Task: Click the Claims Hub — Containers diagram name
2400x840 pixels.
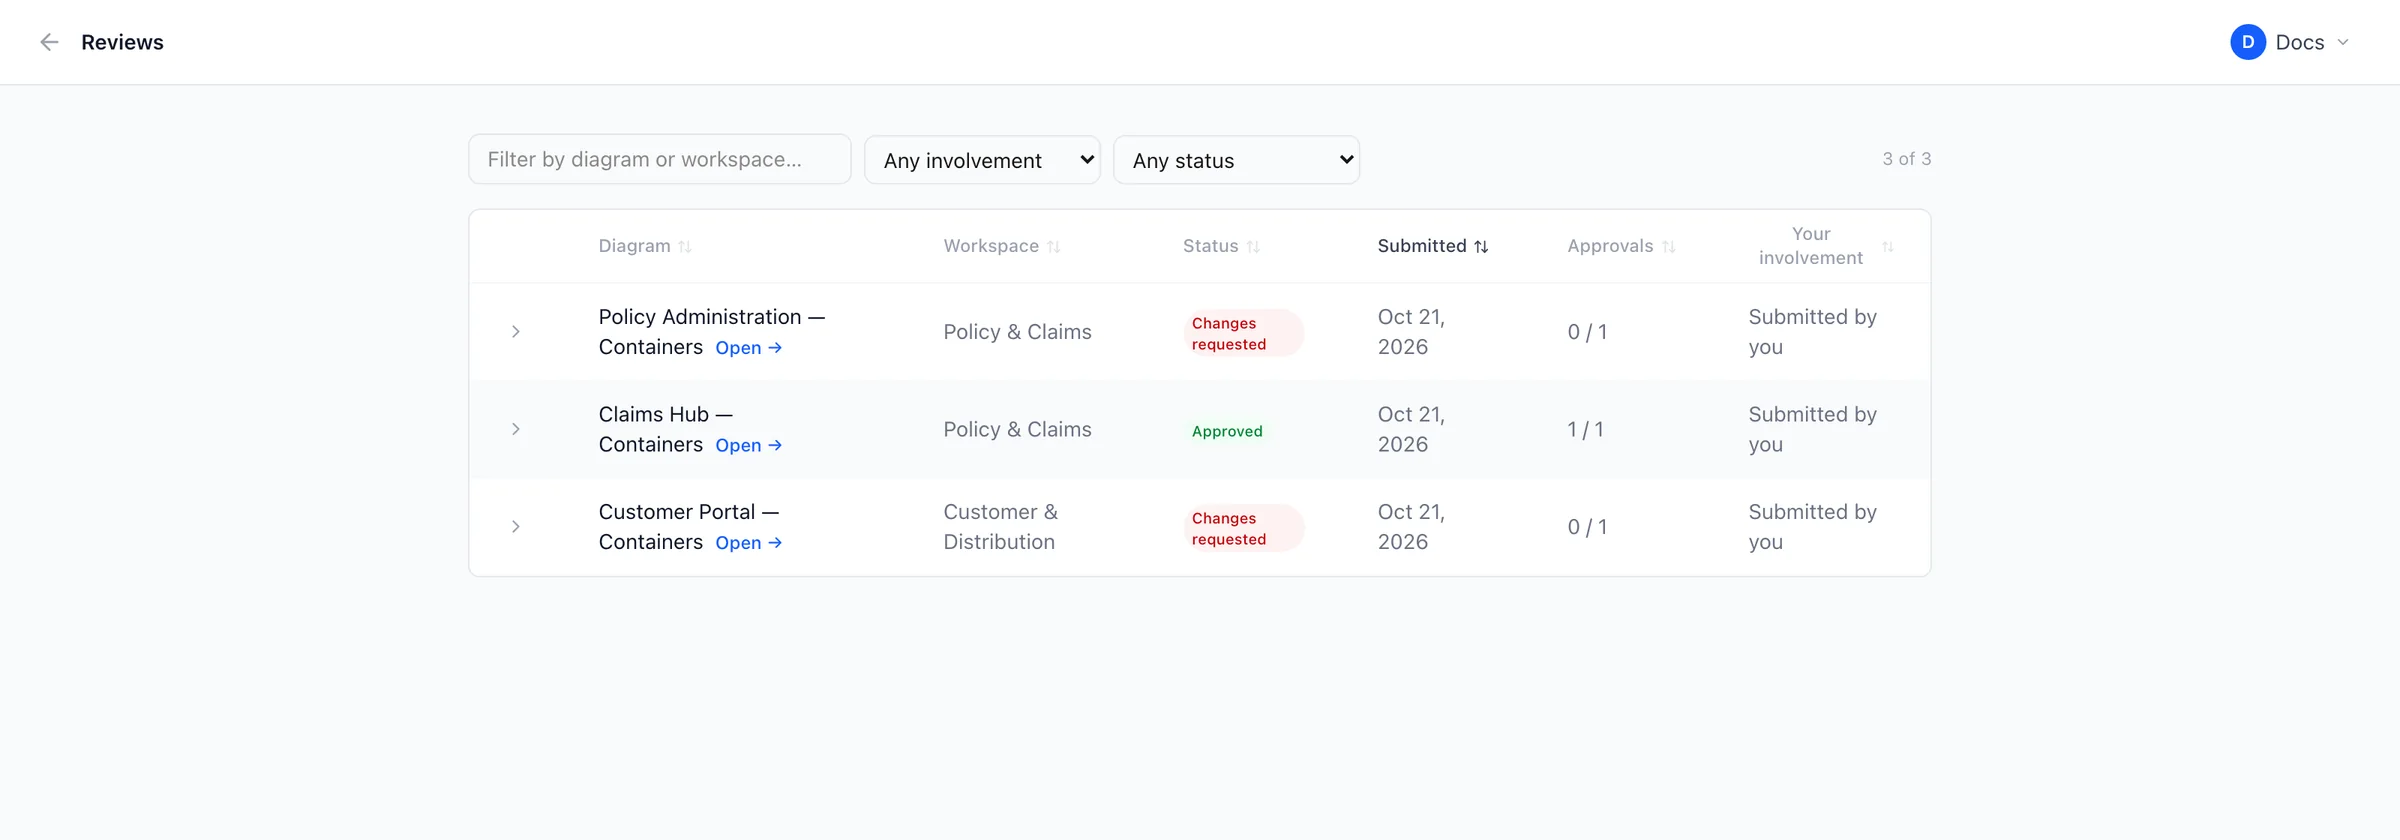Action: (x=665, y=429)
